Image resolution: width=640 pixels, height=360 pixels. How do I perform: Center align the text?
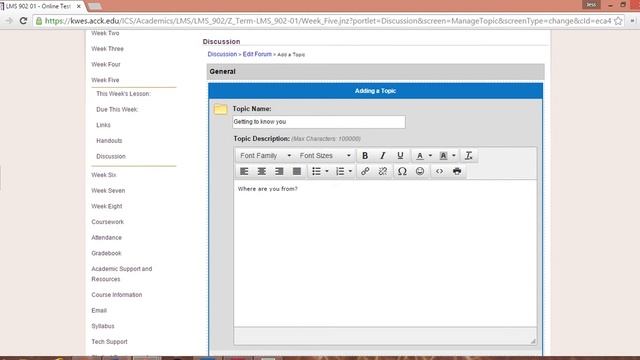262,171
